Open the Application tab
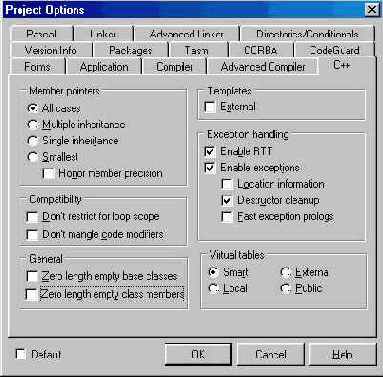 pyautogui.click(x=104, y=67)
